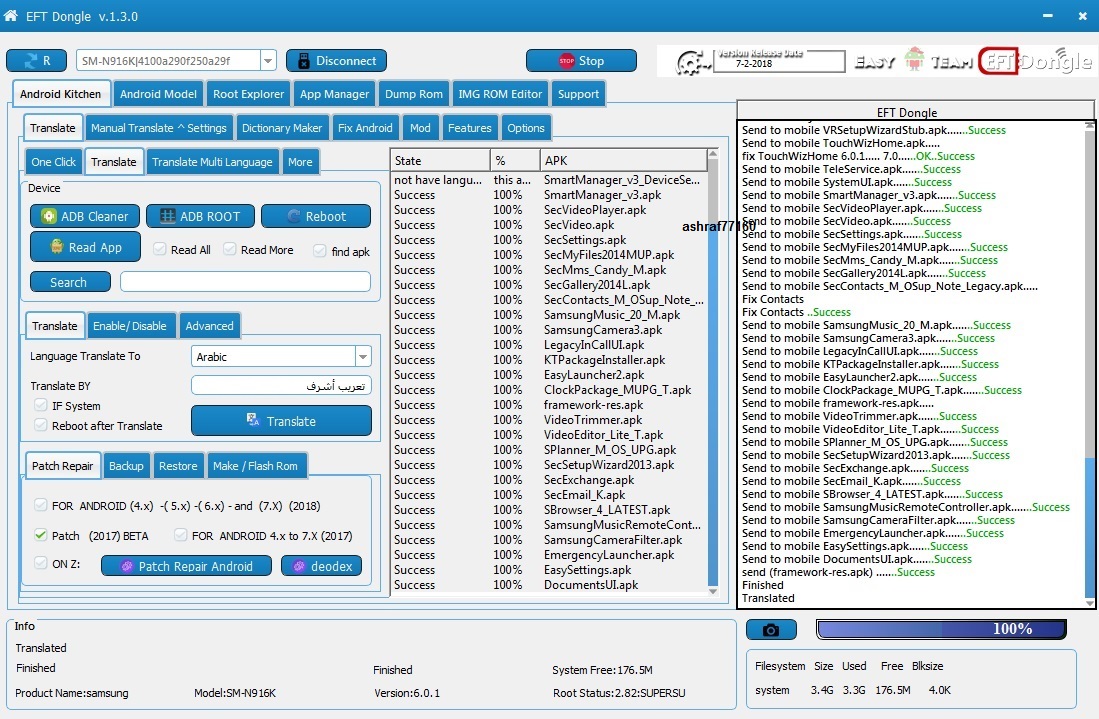Click ADB ROOT button
This screenshot has width=1099, height=719.
tap(200, 217)
